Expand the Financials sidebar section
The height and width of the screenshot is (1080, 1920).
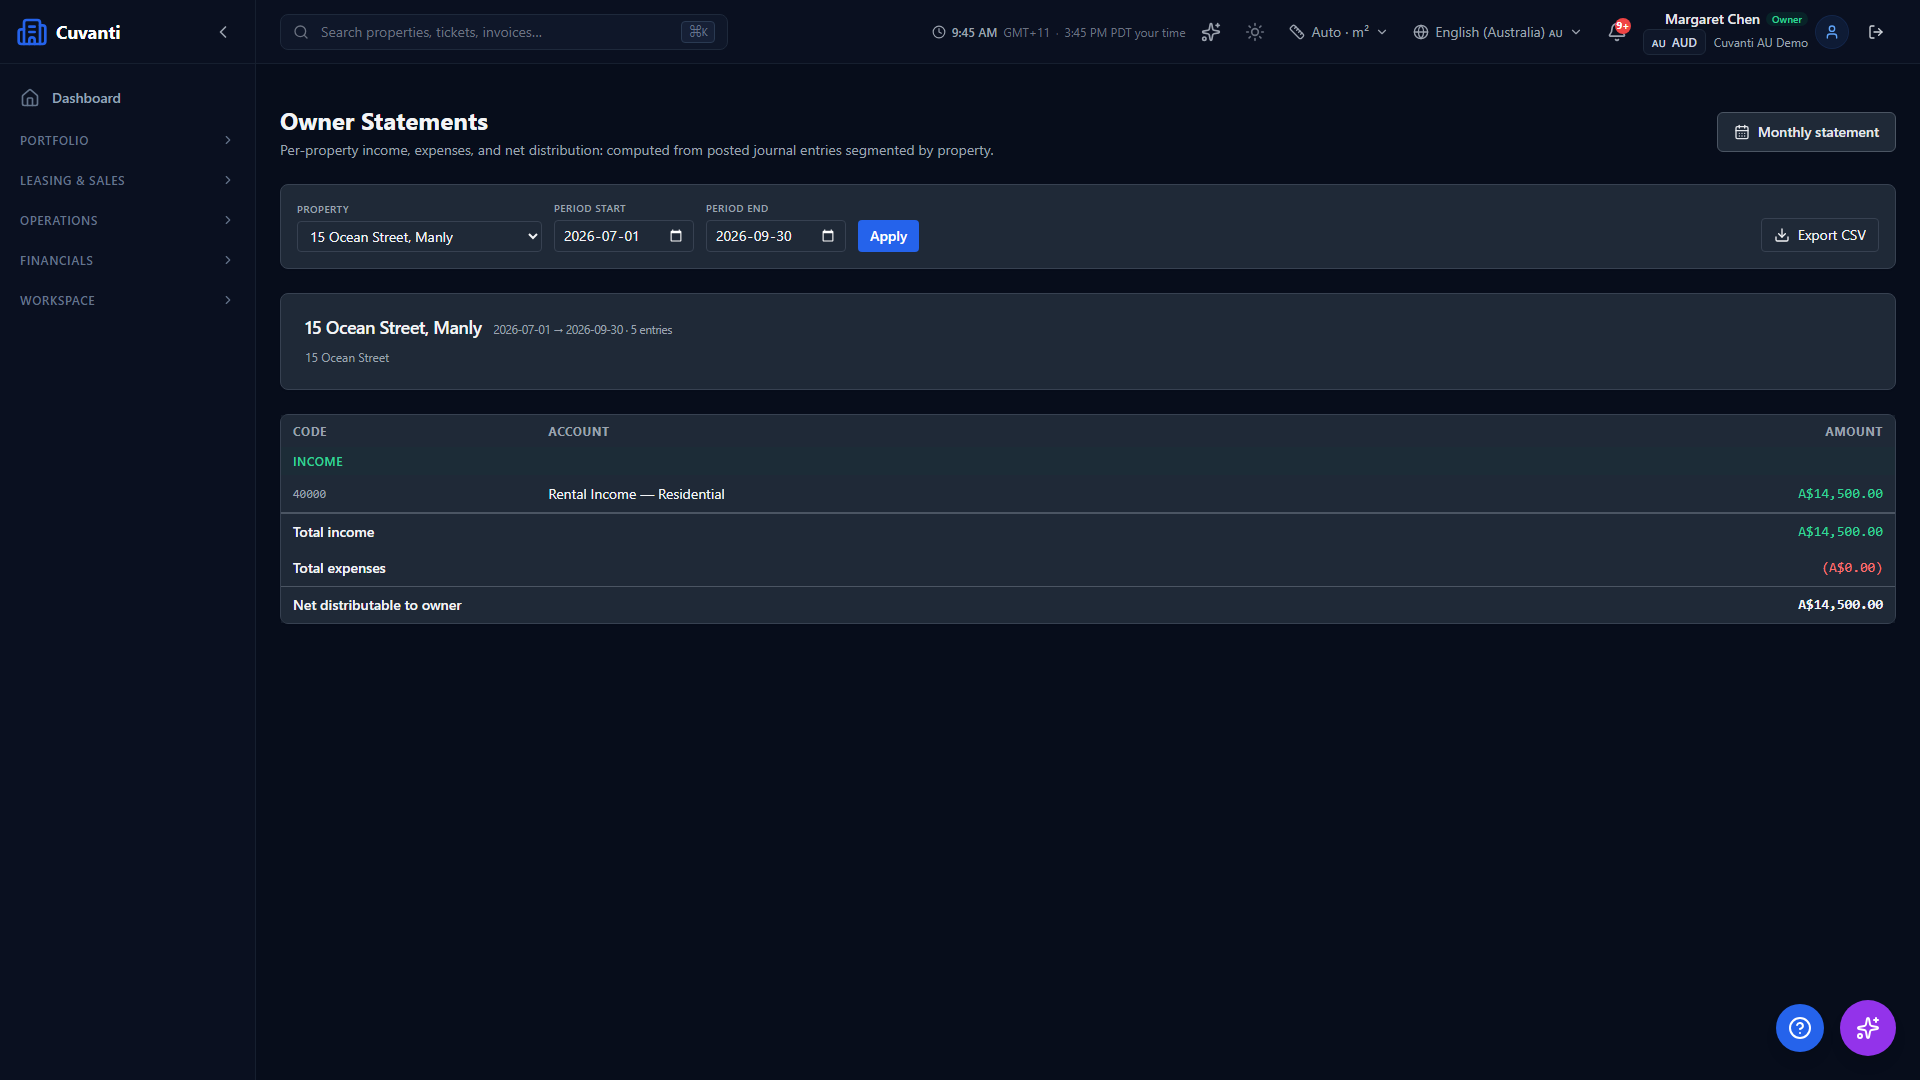coord(126,260)
